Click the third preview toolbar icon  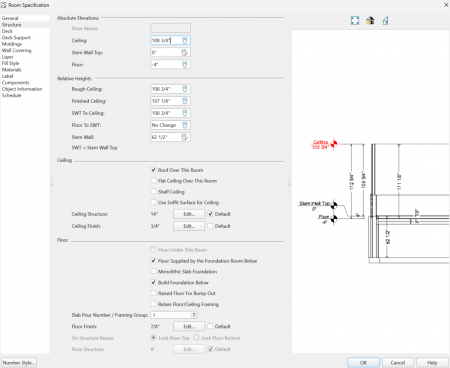point(385,21)
